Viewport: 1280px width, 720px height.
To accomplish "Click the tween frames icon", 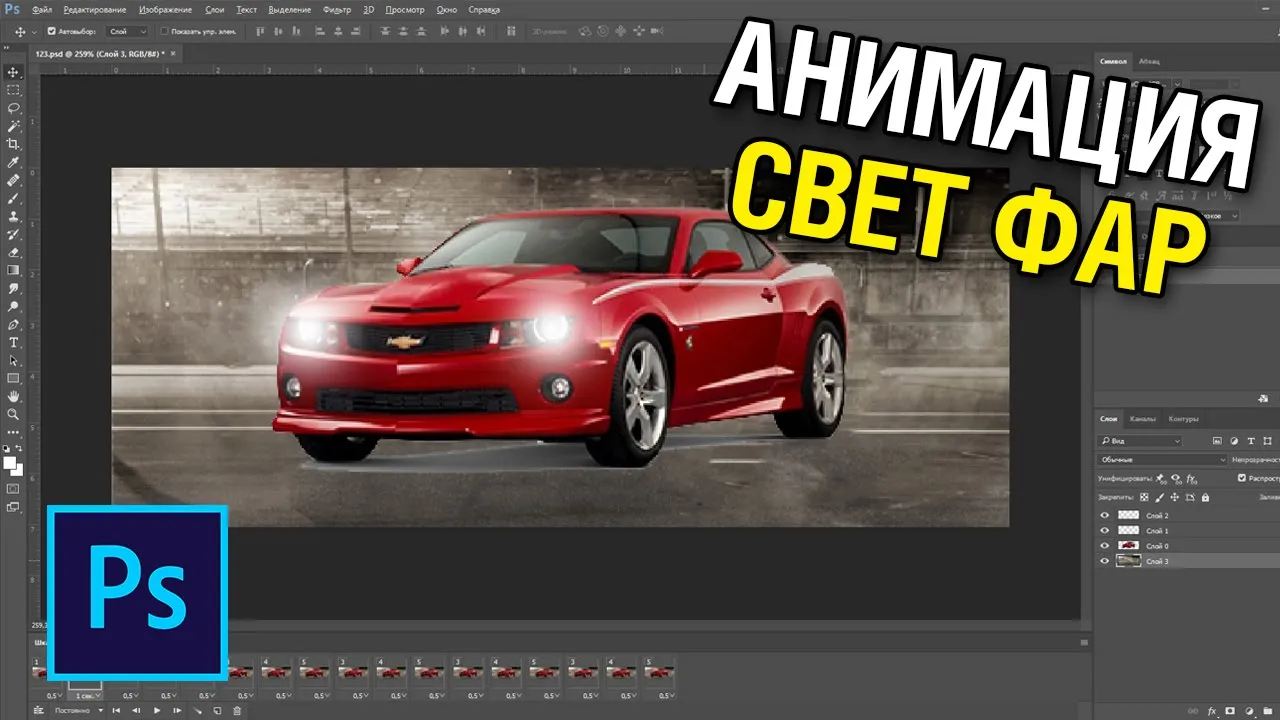I will tap(198, 710).
